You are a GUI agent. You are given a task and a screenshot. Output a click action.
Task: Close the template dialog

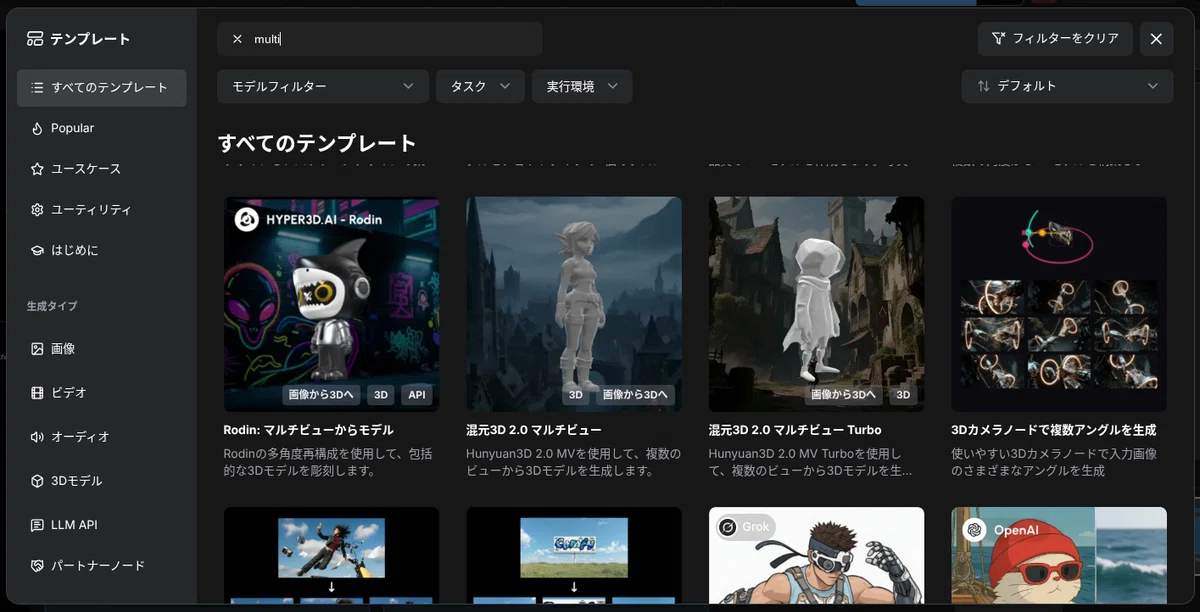pos(1156,39)
